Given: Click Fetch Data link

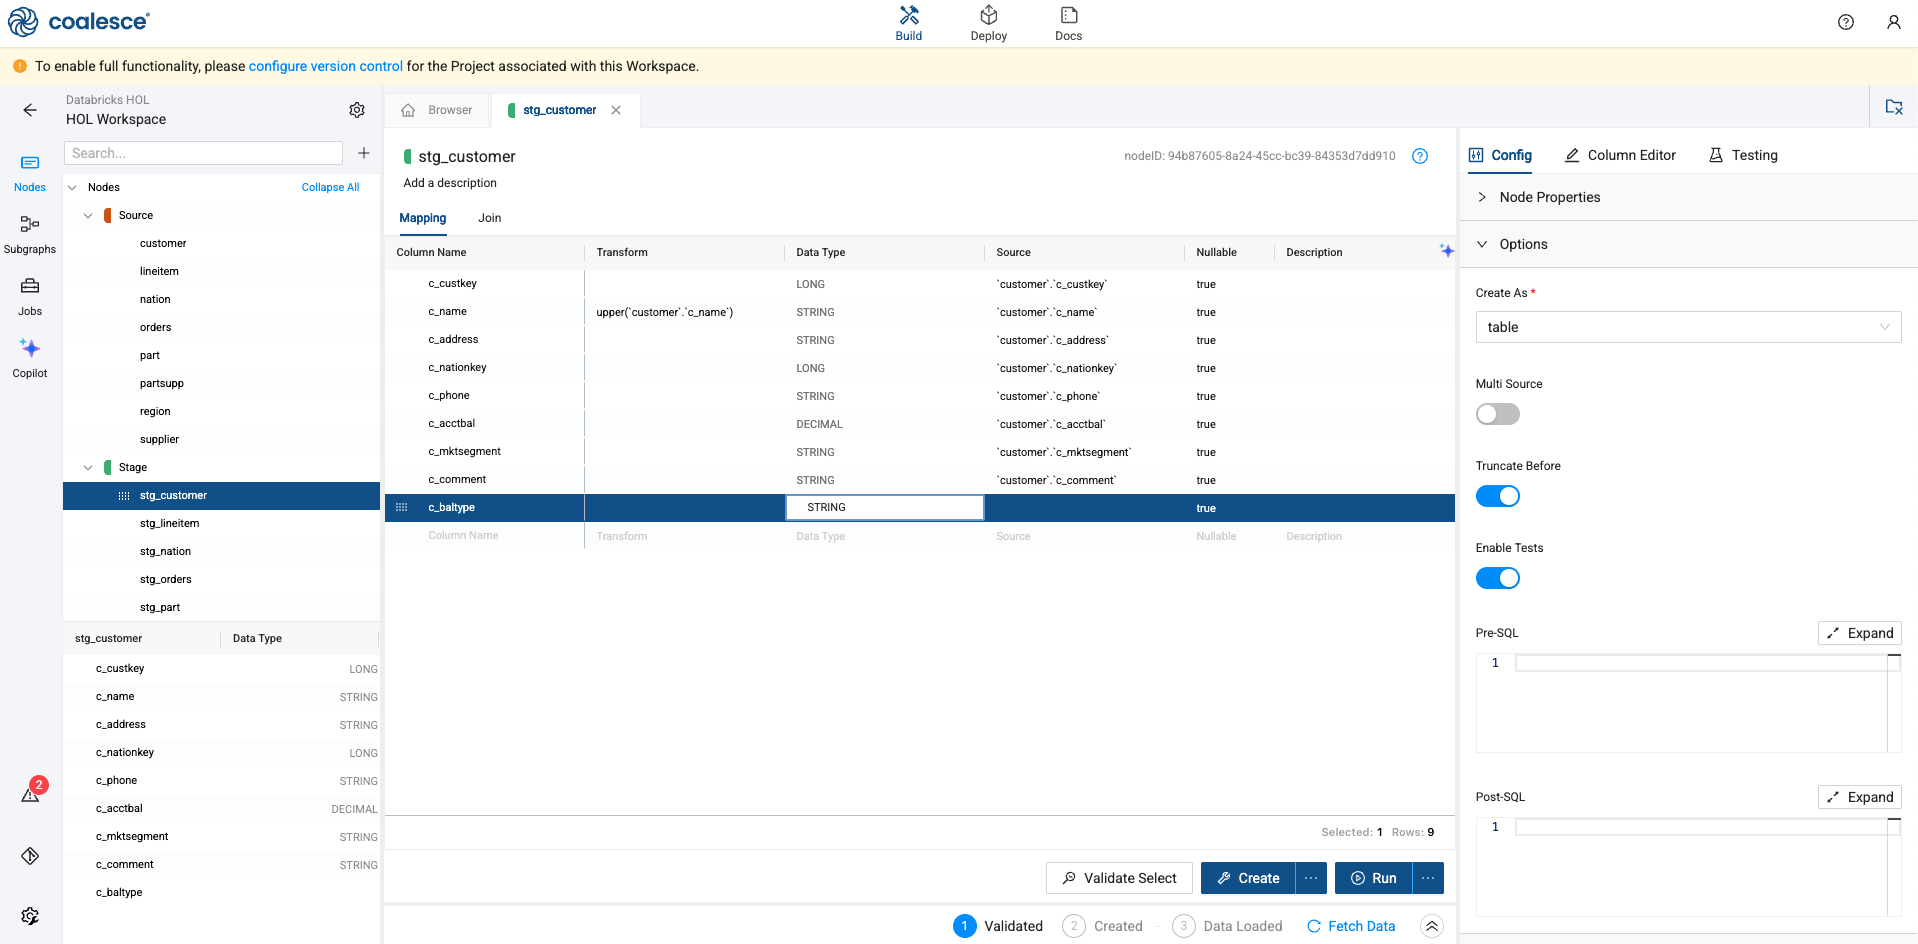Looking at the screenshot, I should coord(1351,926).
